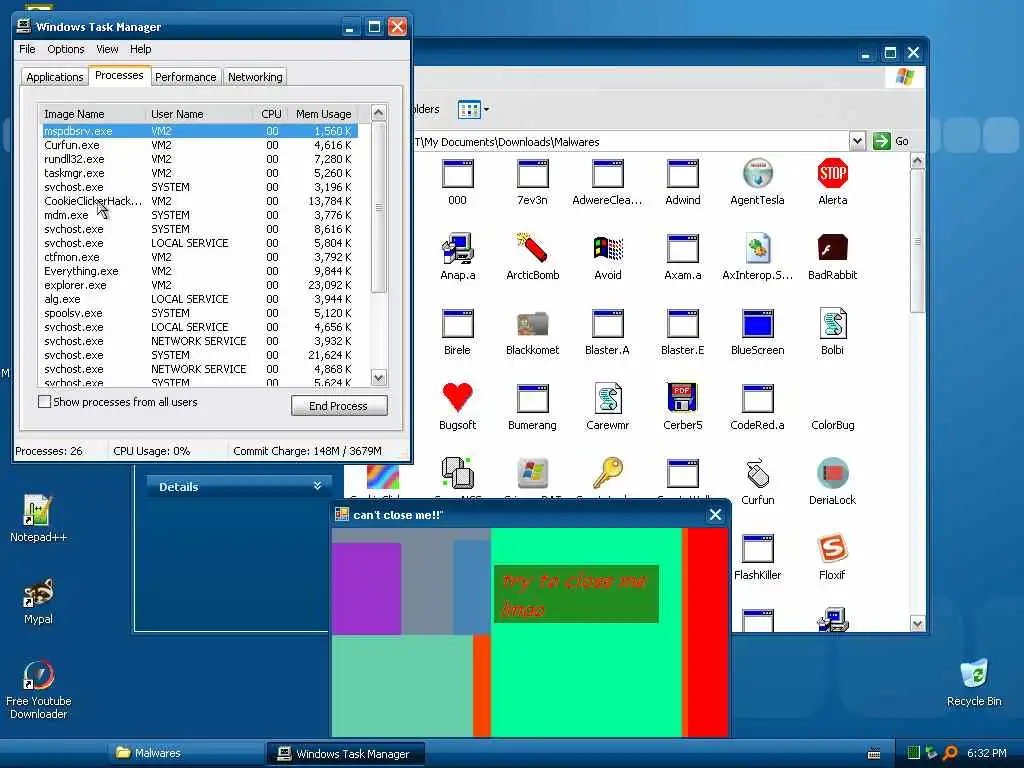This screenshot has height=768, width=1024.
Task: Click process list scroll down arrow
Action: [379, 377]
